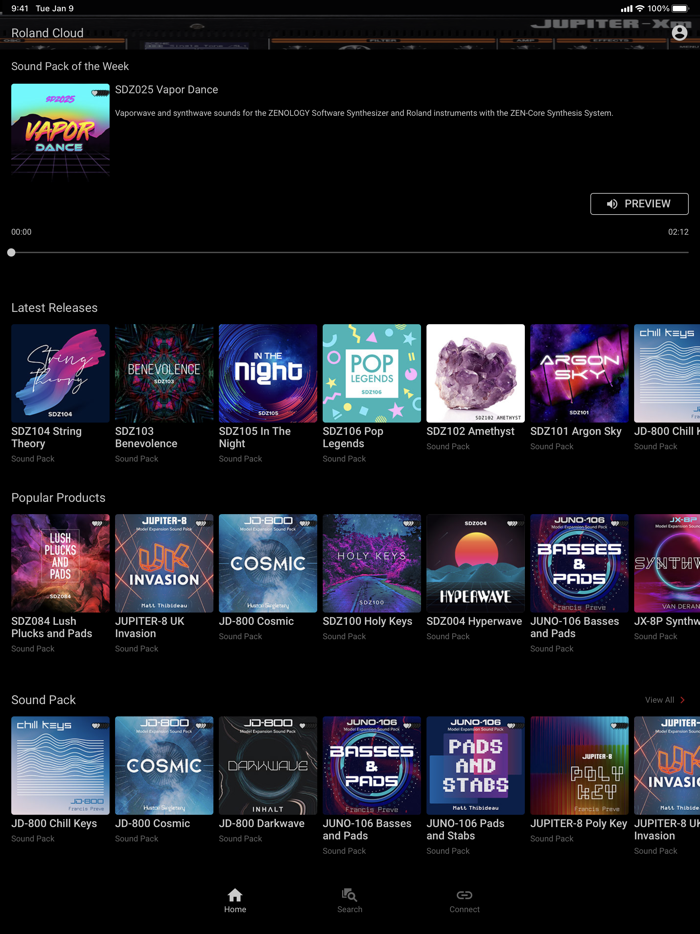This screenshot has height=934, width=700.
Task: Open Popular Products JUPITER-8 UK Invasion cover
Action: point(164,563)
